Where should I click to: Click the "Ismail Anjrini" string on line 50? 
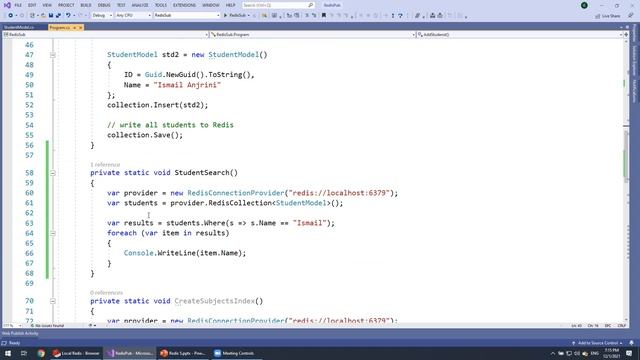pyautogui.click(x=187, y=85)
